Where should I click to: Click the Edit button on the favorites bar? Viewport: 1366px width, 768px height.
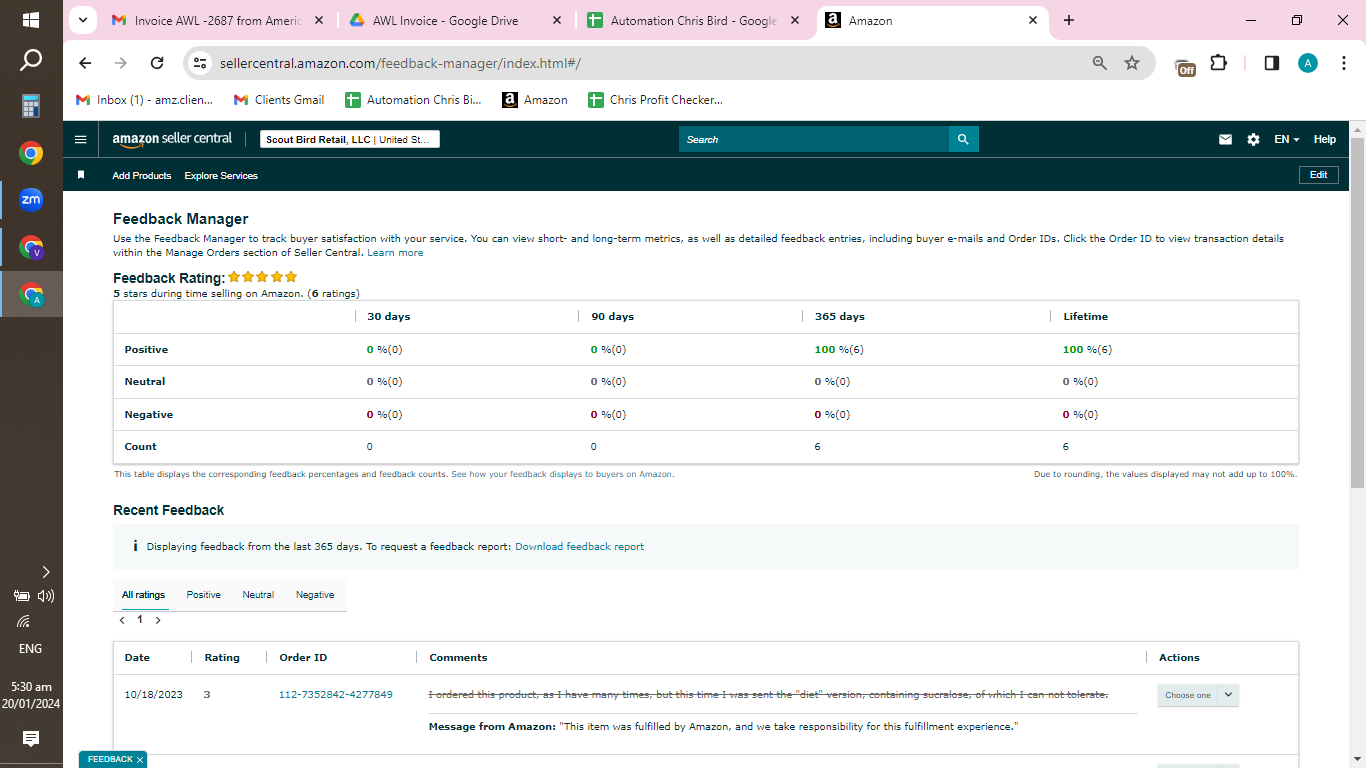click(1318, 175)
